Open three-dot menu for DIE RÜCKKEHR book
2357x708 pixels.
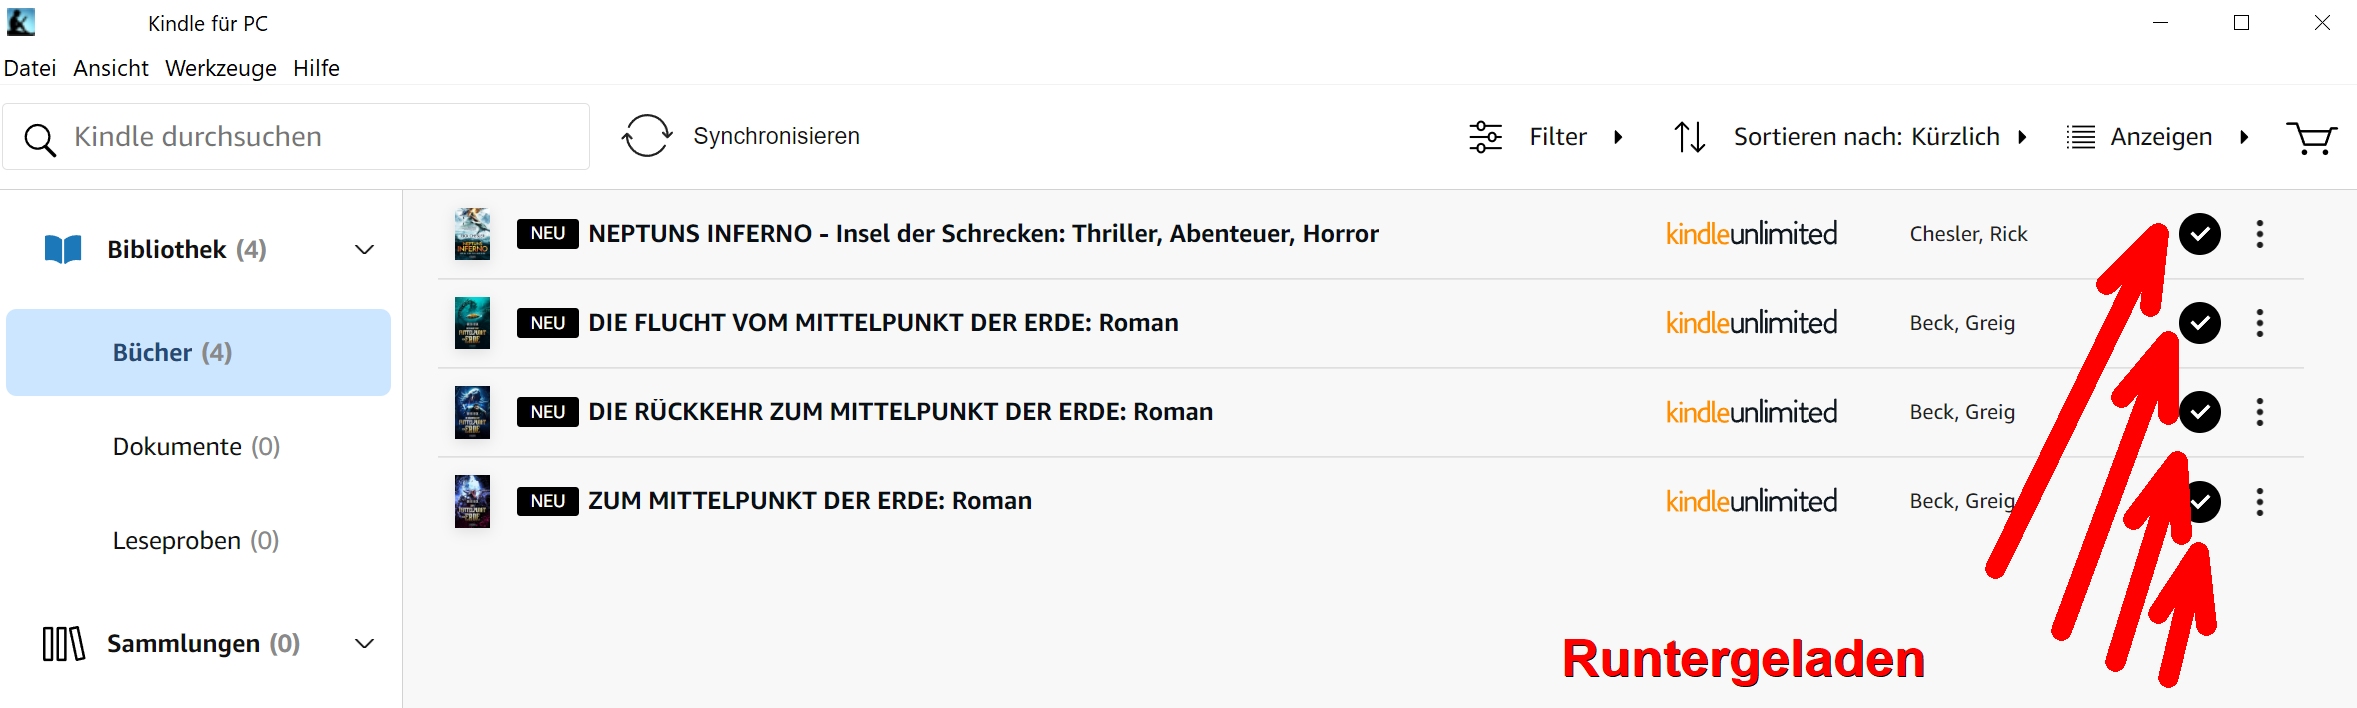coord(2260,412)
